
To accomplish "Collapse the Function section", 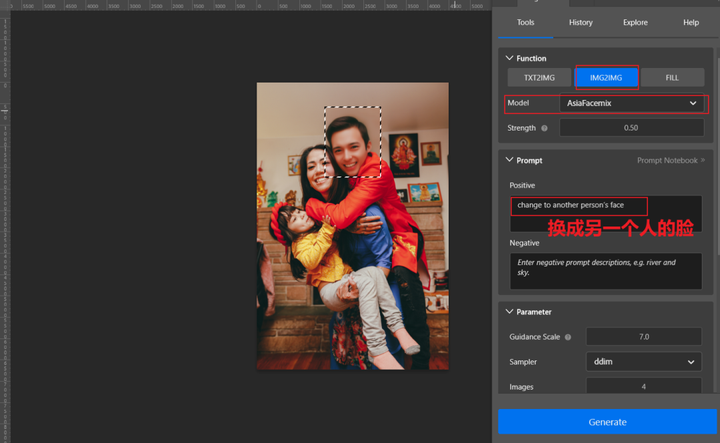I will click(509, 58).
